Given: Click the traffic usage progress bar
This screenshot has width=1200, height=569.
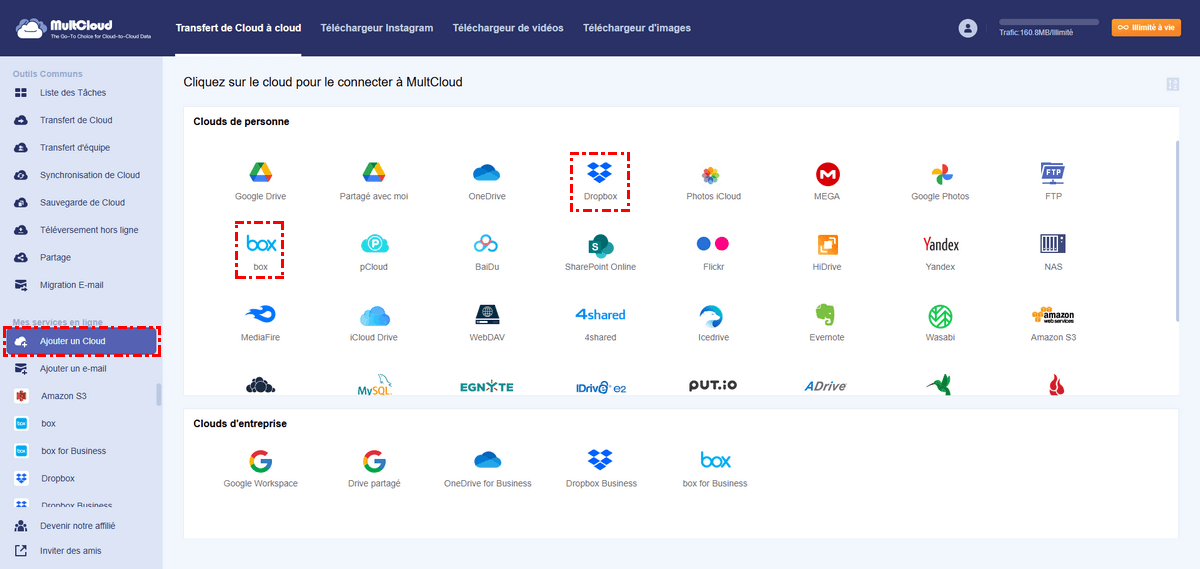Looking at the screenshot, I should pyautogui.click(x=1048, y=21).
